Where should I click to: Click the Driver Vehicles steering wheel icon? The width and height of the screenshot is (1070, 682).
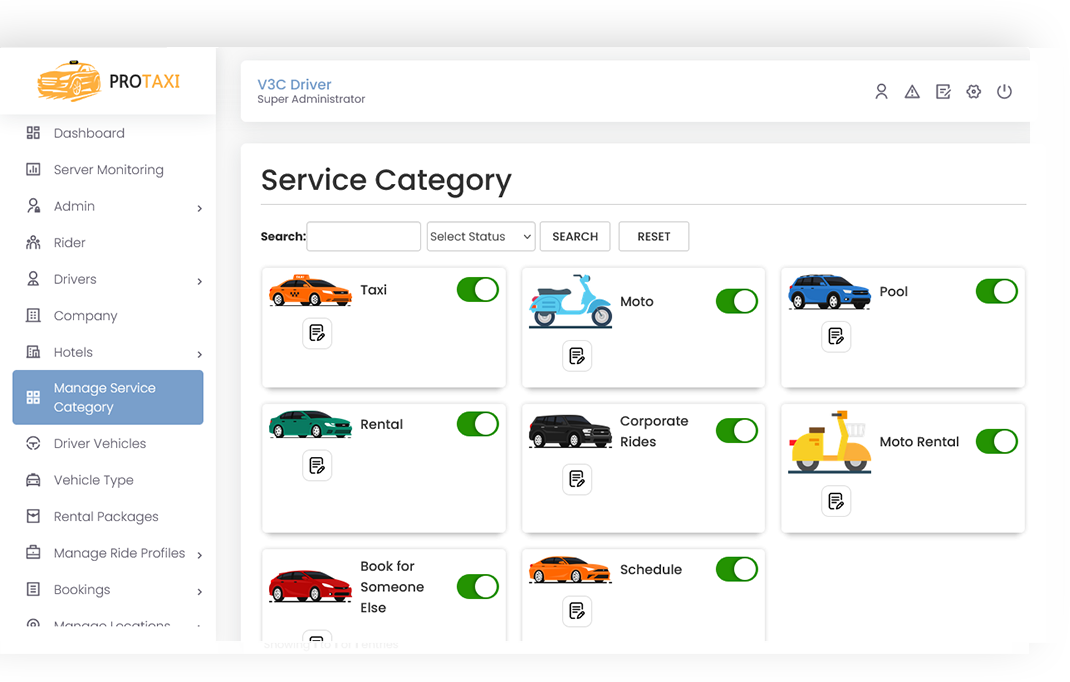coord(33,443)
